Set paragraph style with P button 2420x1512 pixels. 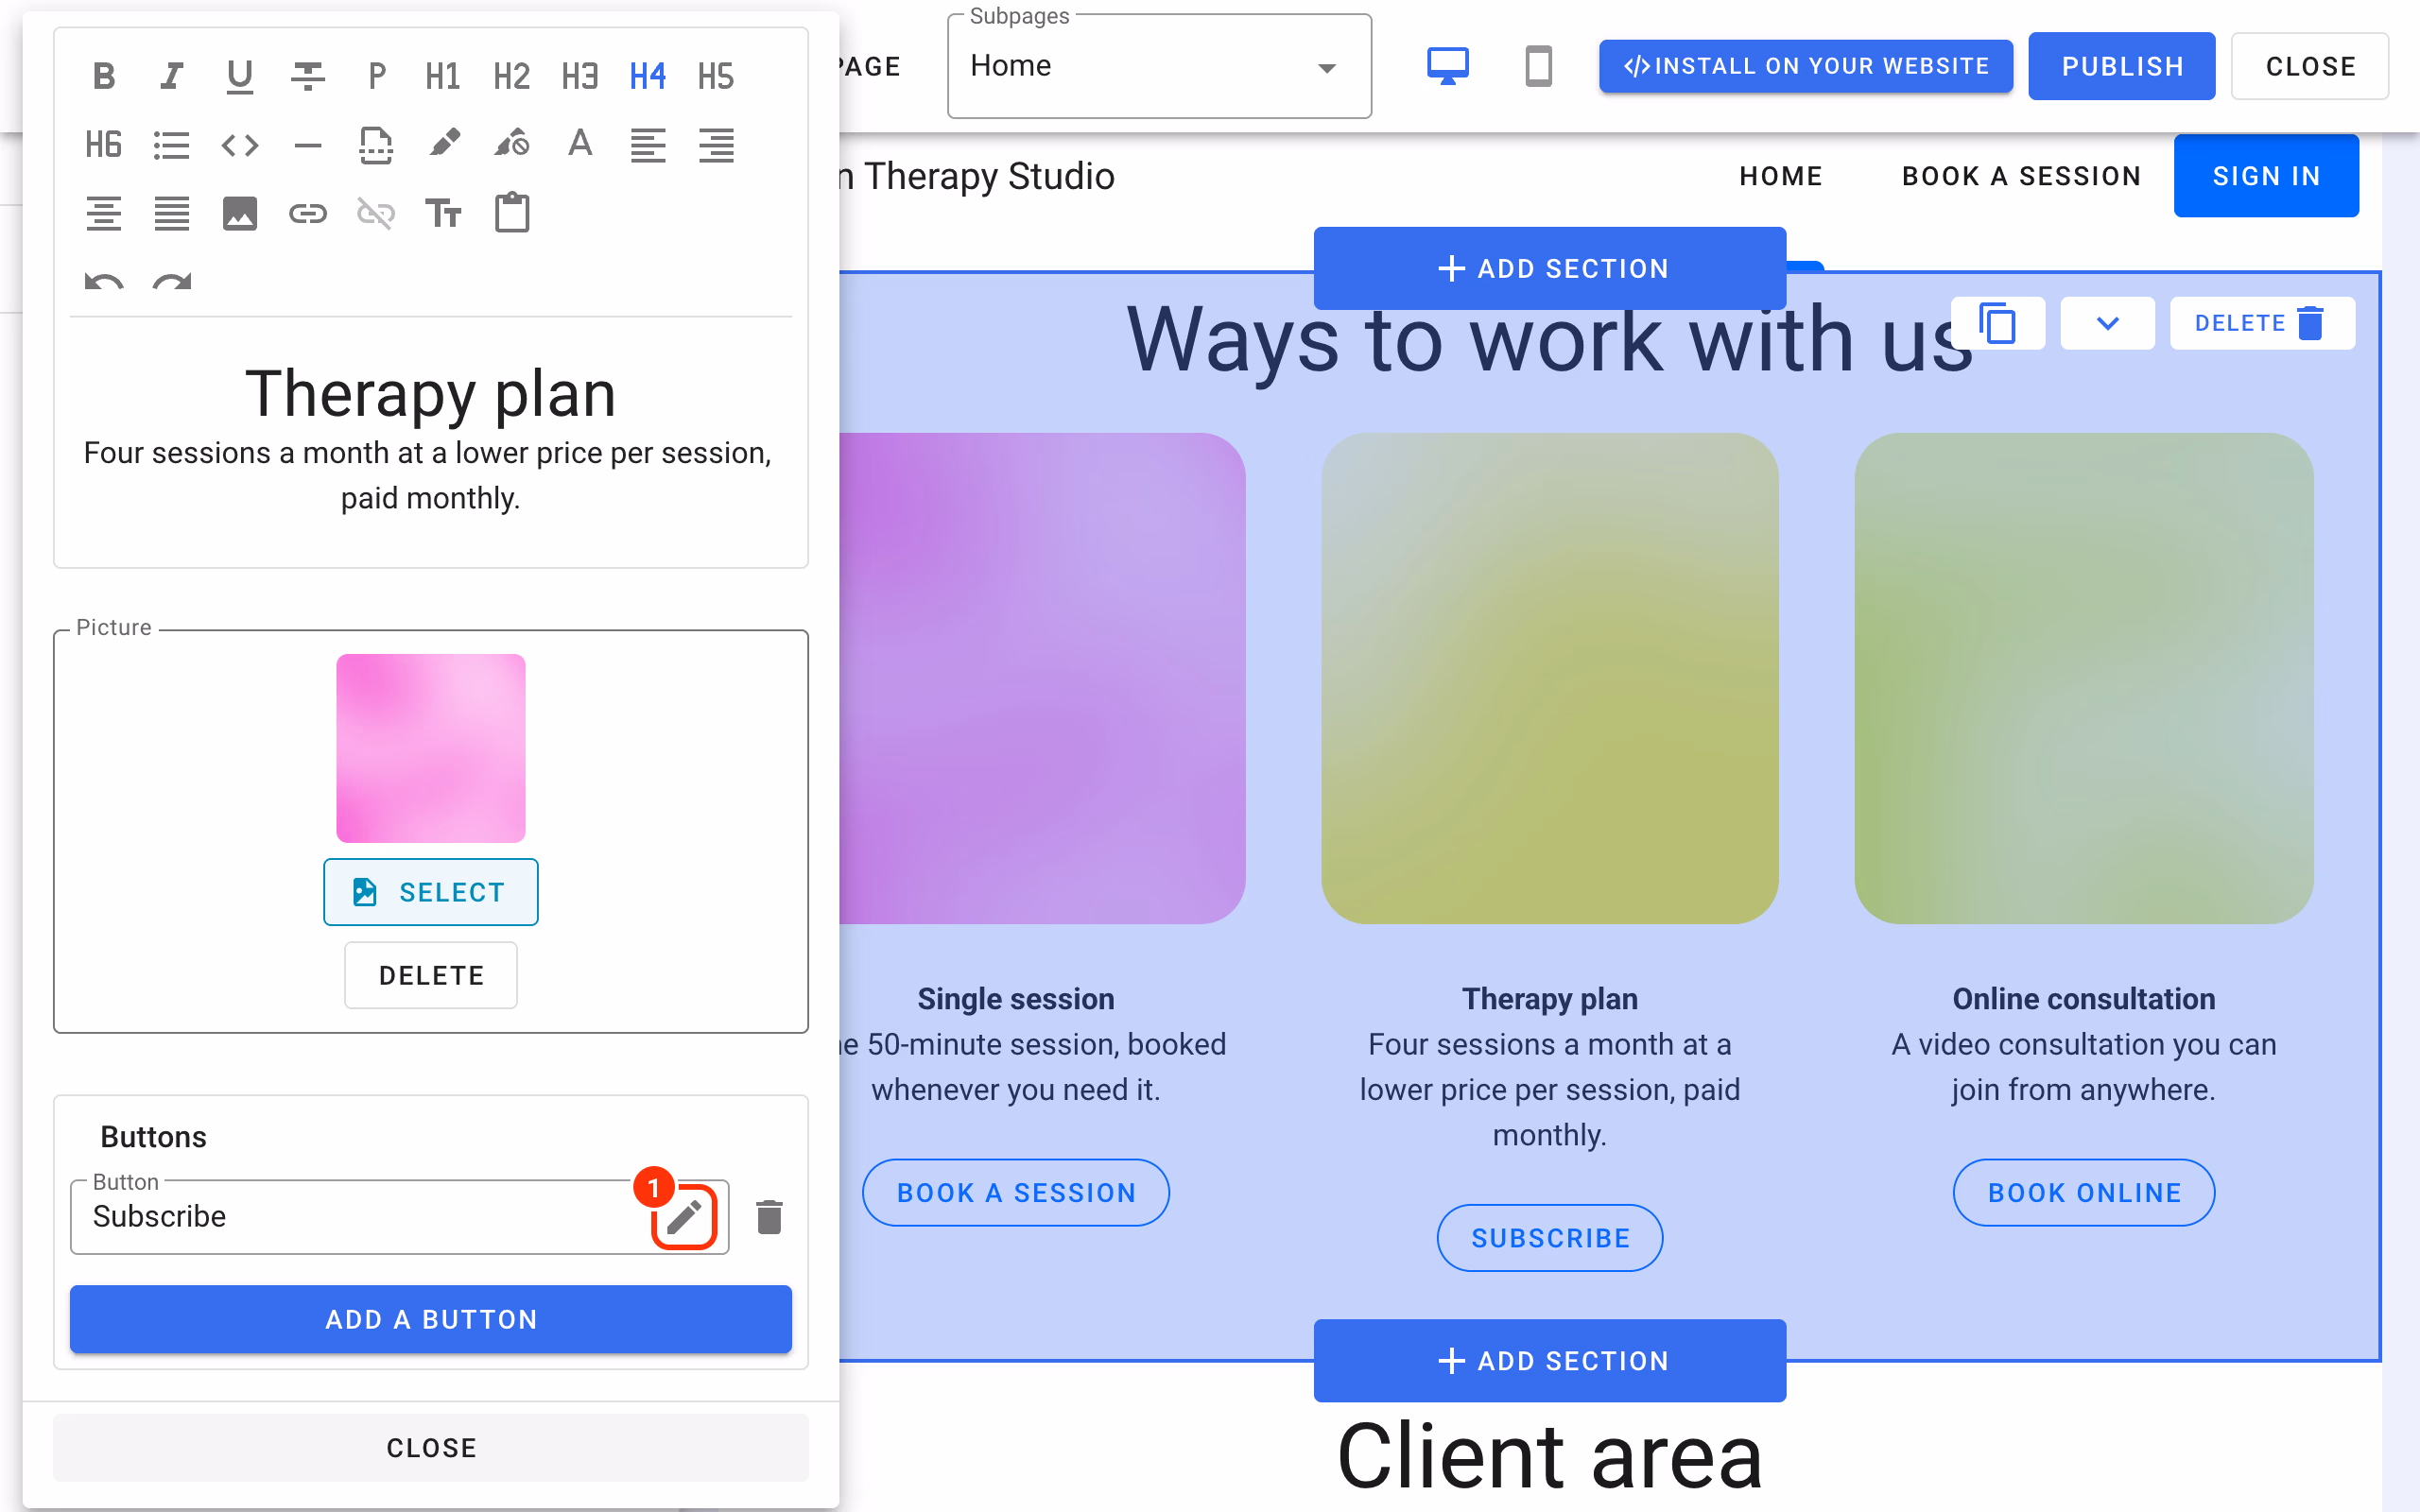click(376, 76)
